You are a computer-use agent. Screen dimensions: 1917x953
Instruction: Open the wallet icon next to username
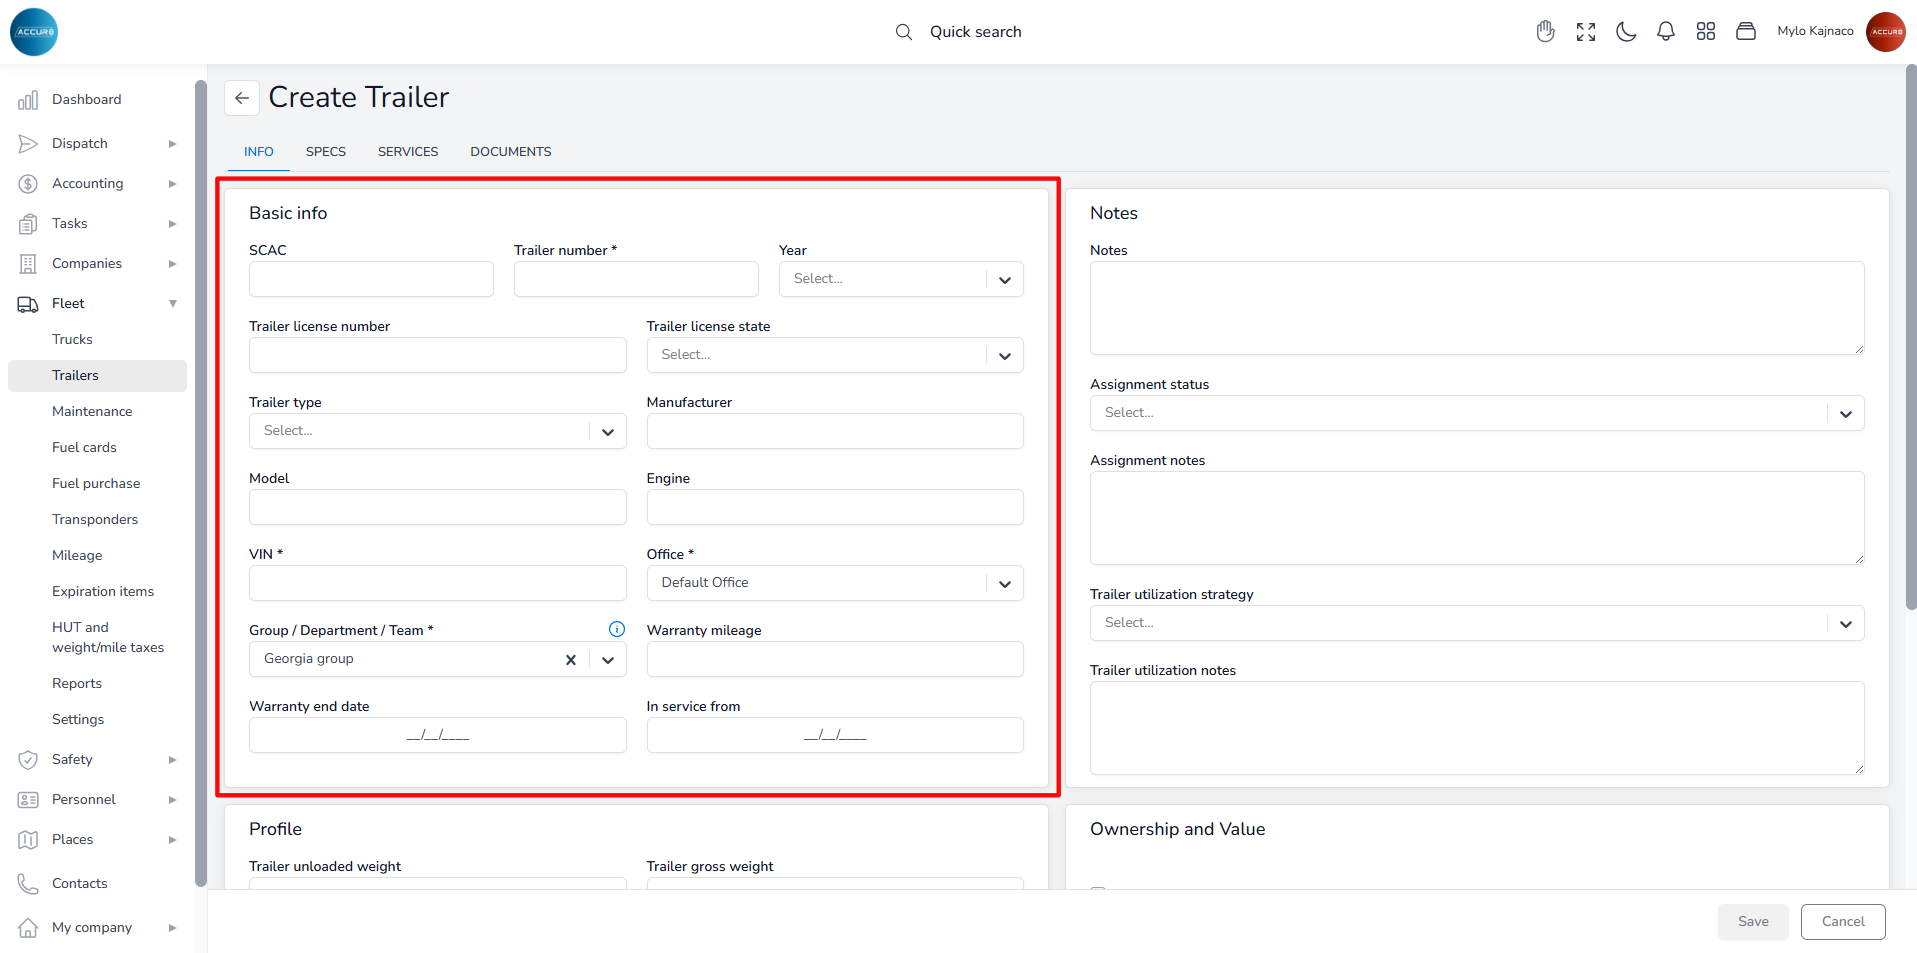click(1746, 32)
